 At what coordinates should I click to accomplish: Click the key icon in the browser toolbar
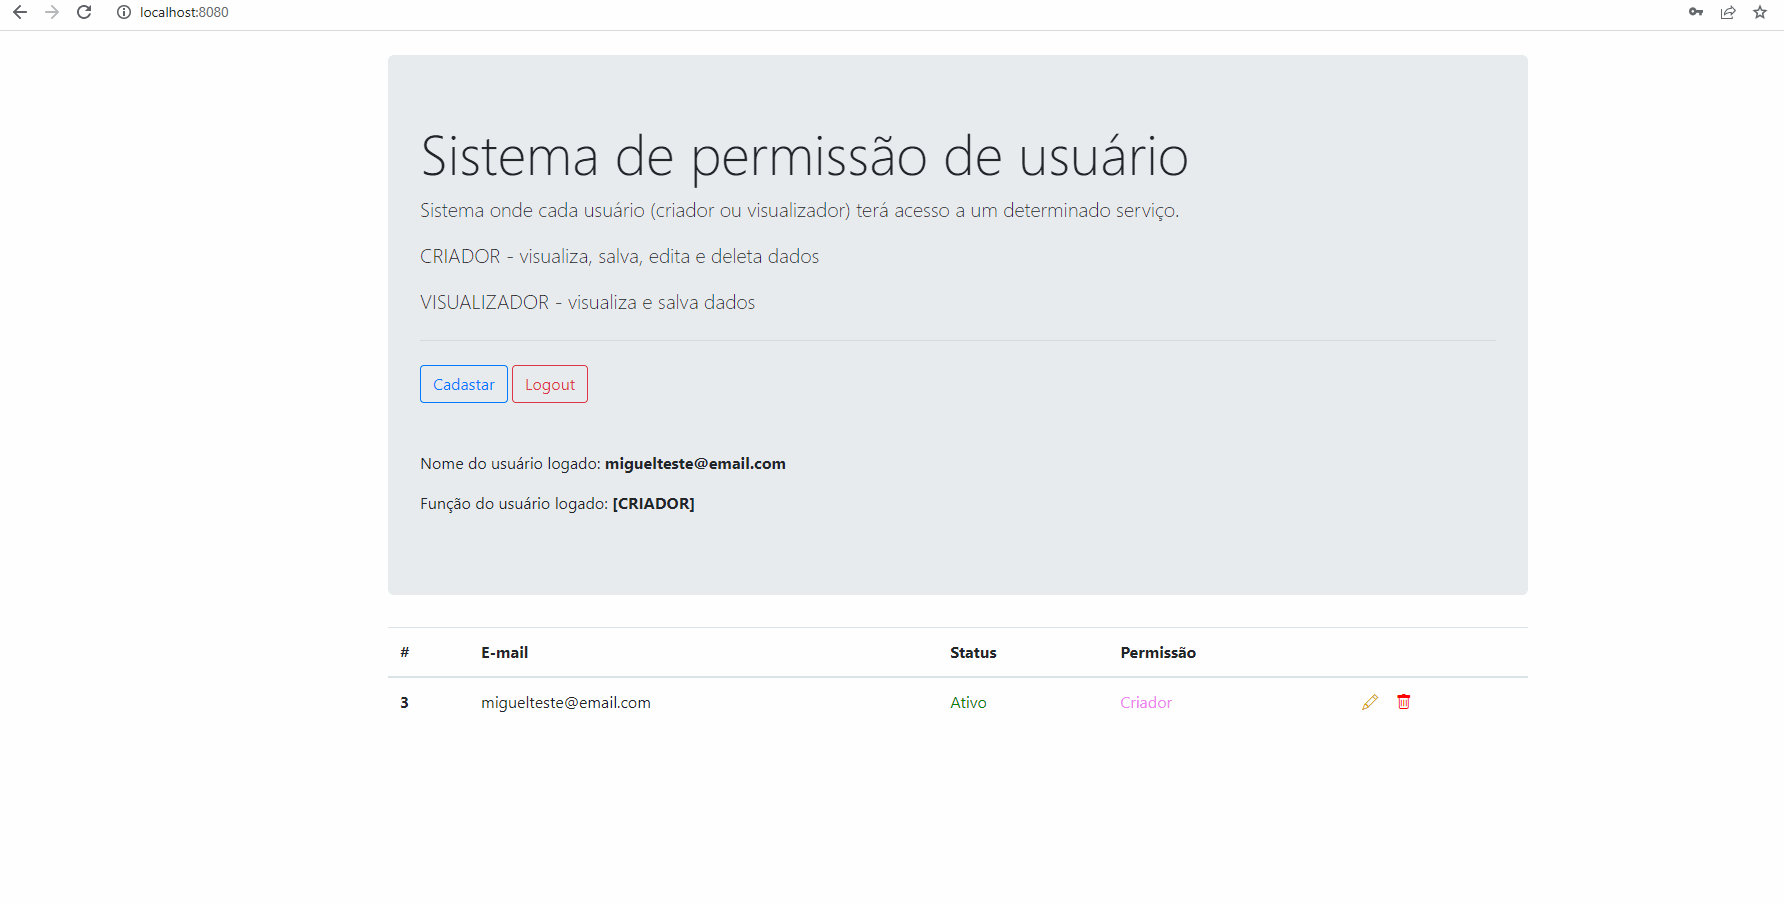[x=1696, y=12]
